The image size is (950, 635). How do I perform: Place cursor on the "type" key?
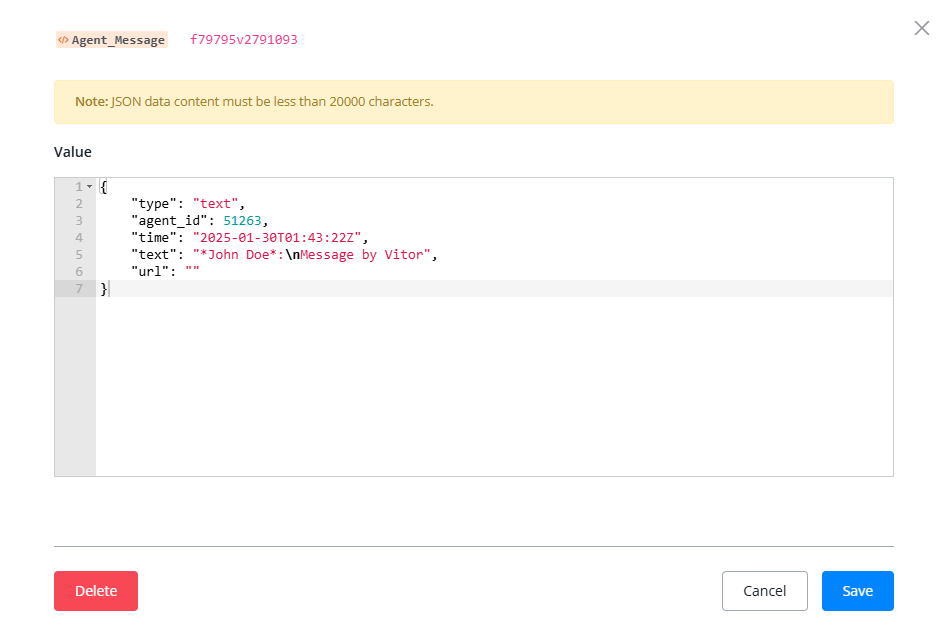point(154,204)
